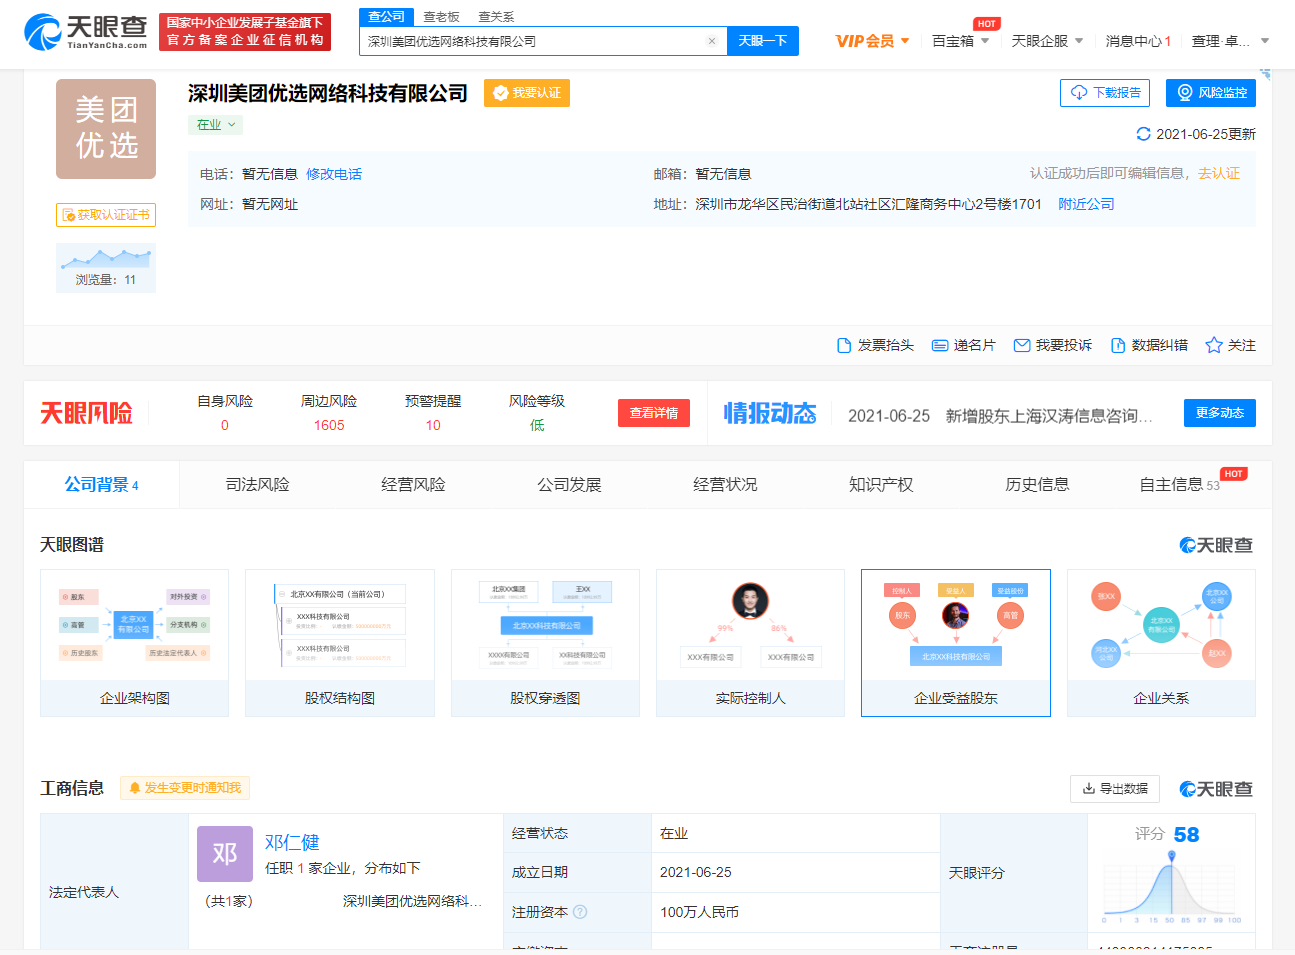Click the 邓 legal representative avatar
The image size is (1295, 955).
click(x=225, y=854)
